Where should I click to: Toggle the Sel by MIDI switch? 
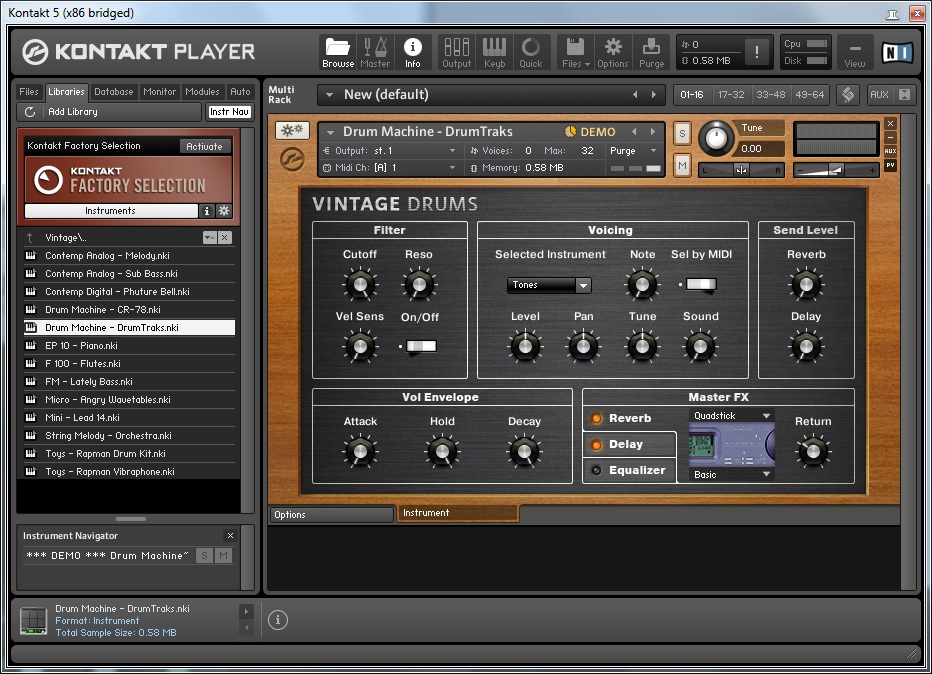[701, 285]
